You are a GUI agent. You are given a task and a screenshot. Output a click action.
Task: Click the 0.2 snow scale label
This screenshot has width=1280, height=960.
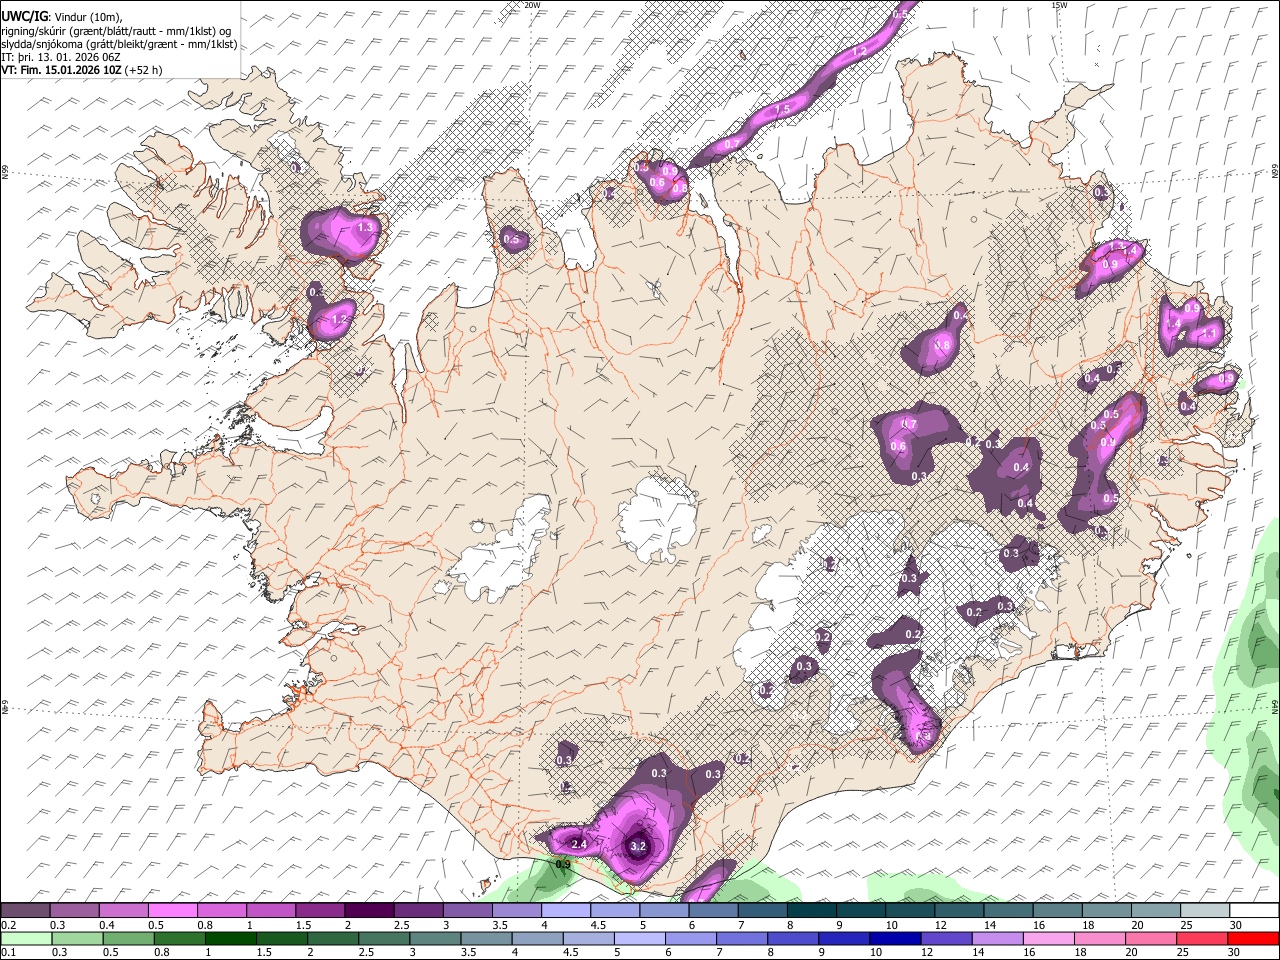(7, 925)
